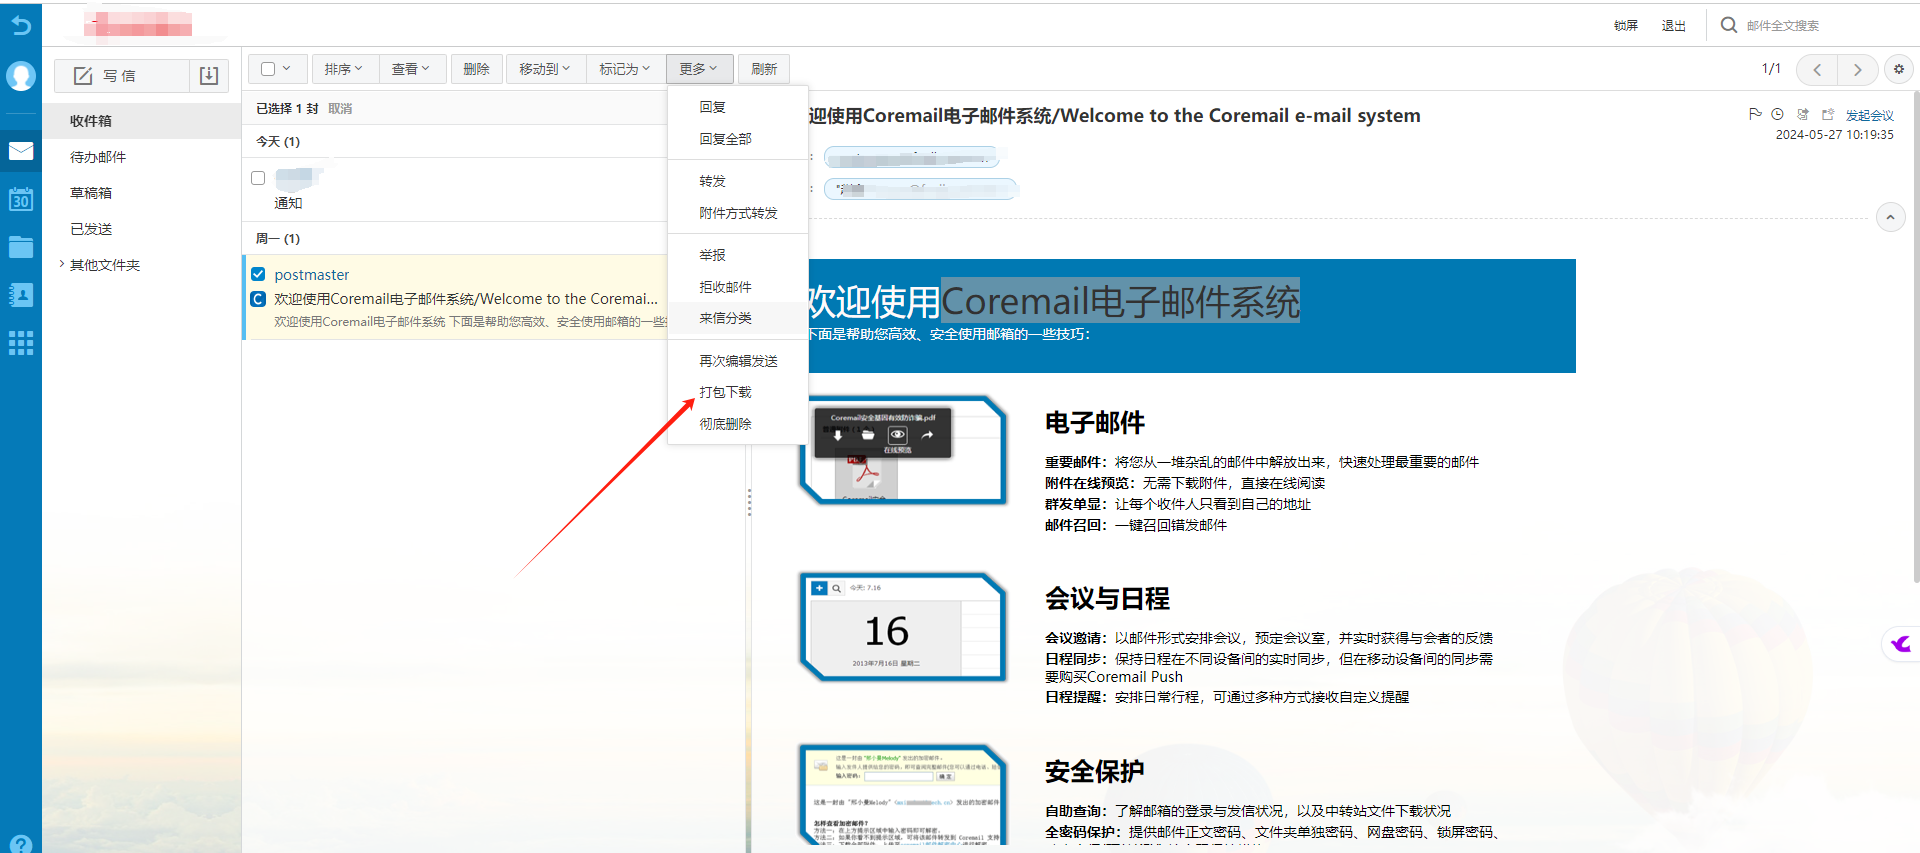Viewport: 1920px width, 853px height.
Task: Click the 锁屏 lock screen link
Action: 1626,26
